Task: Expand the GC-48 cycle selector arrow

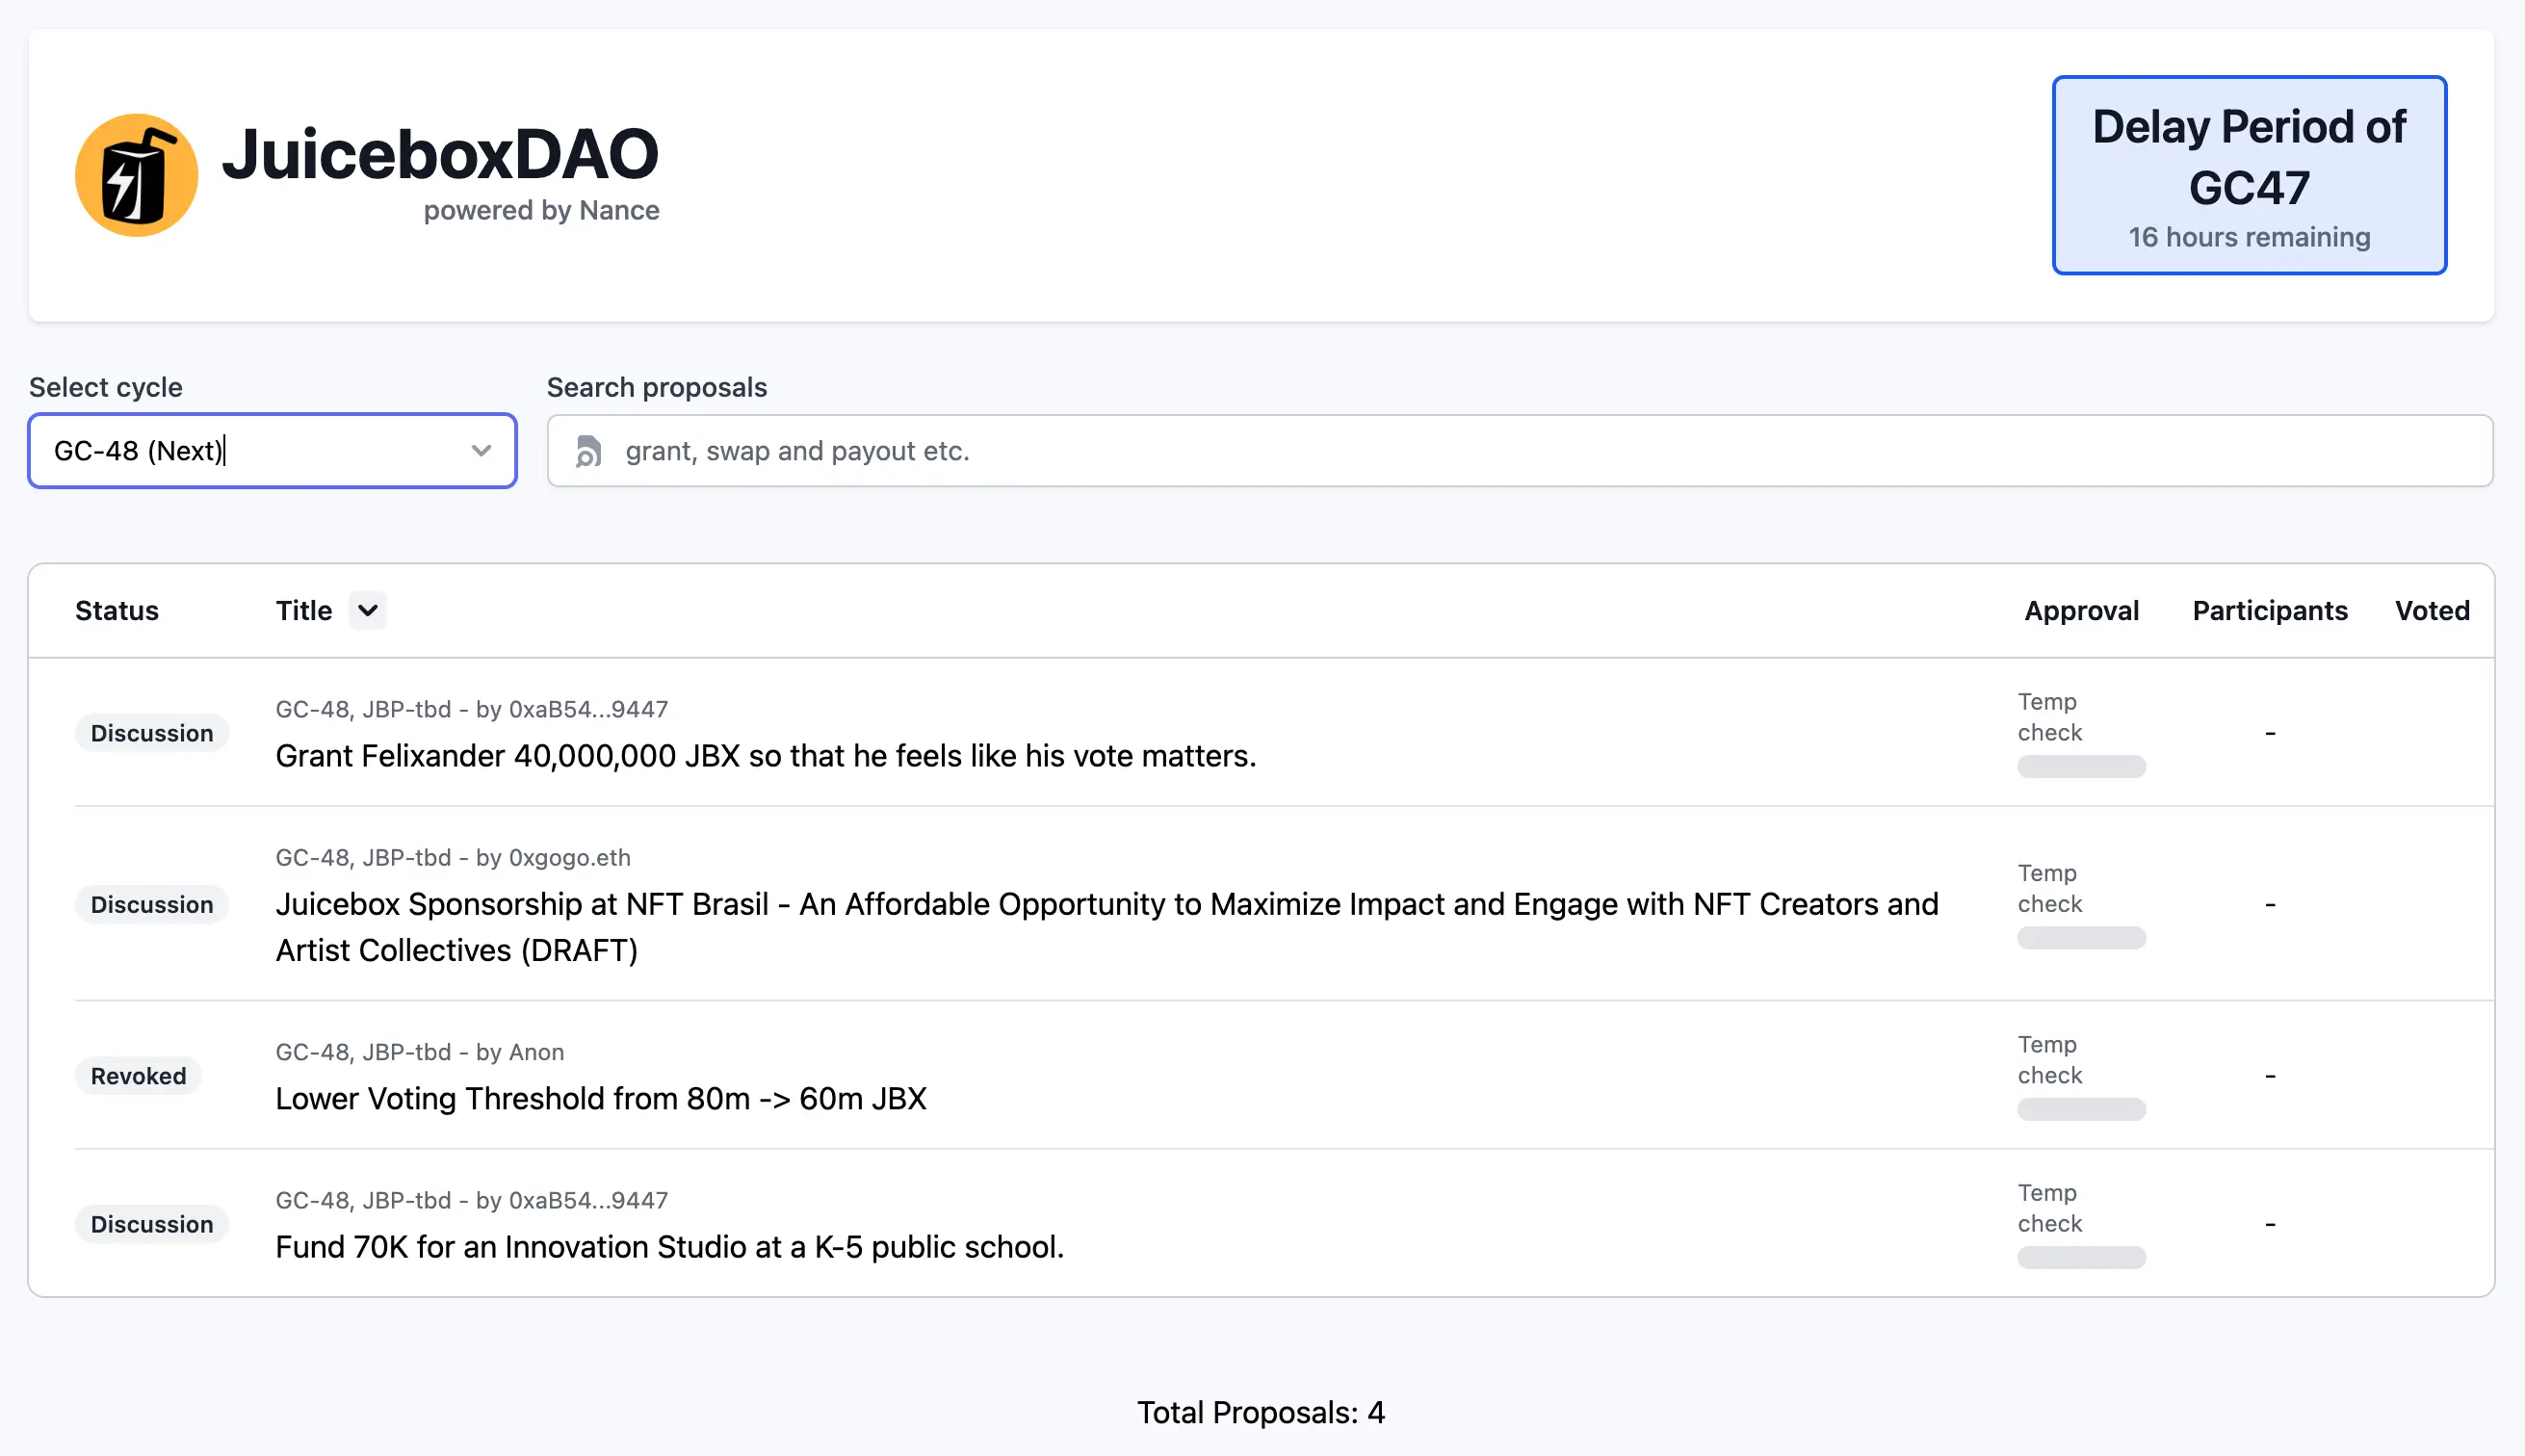Action: pyautogui.click(x=481, y=451)
